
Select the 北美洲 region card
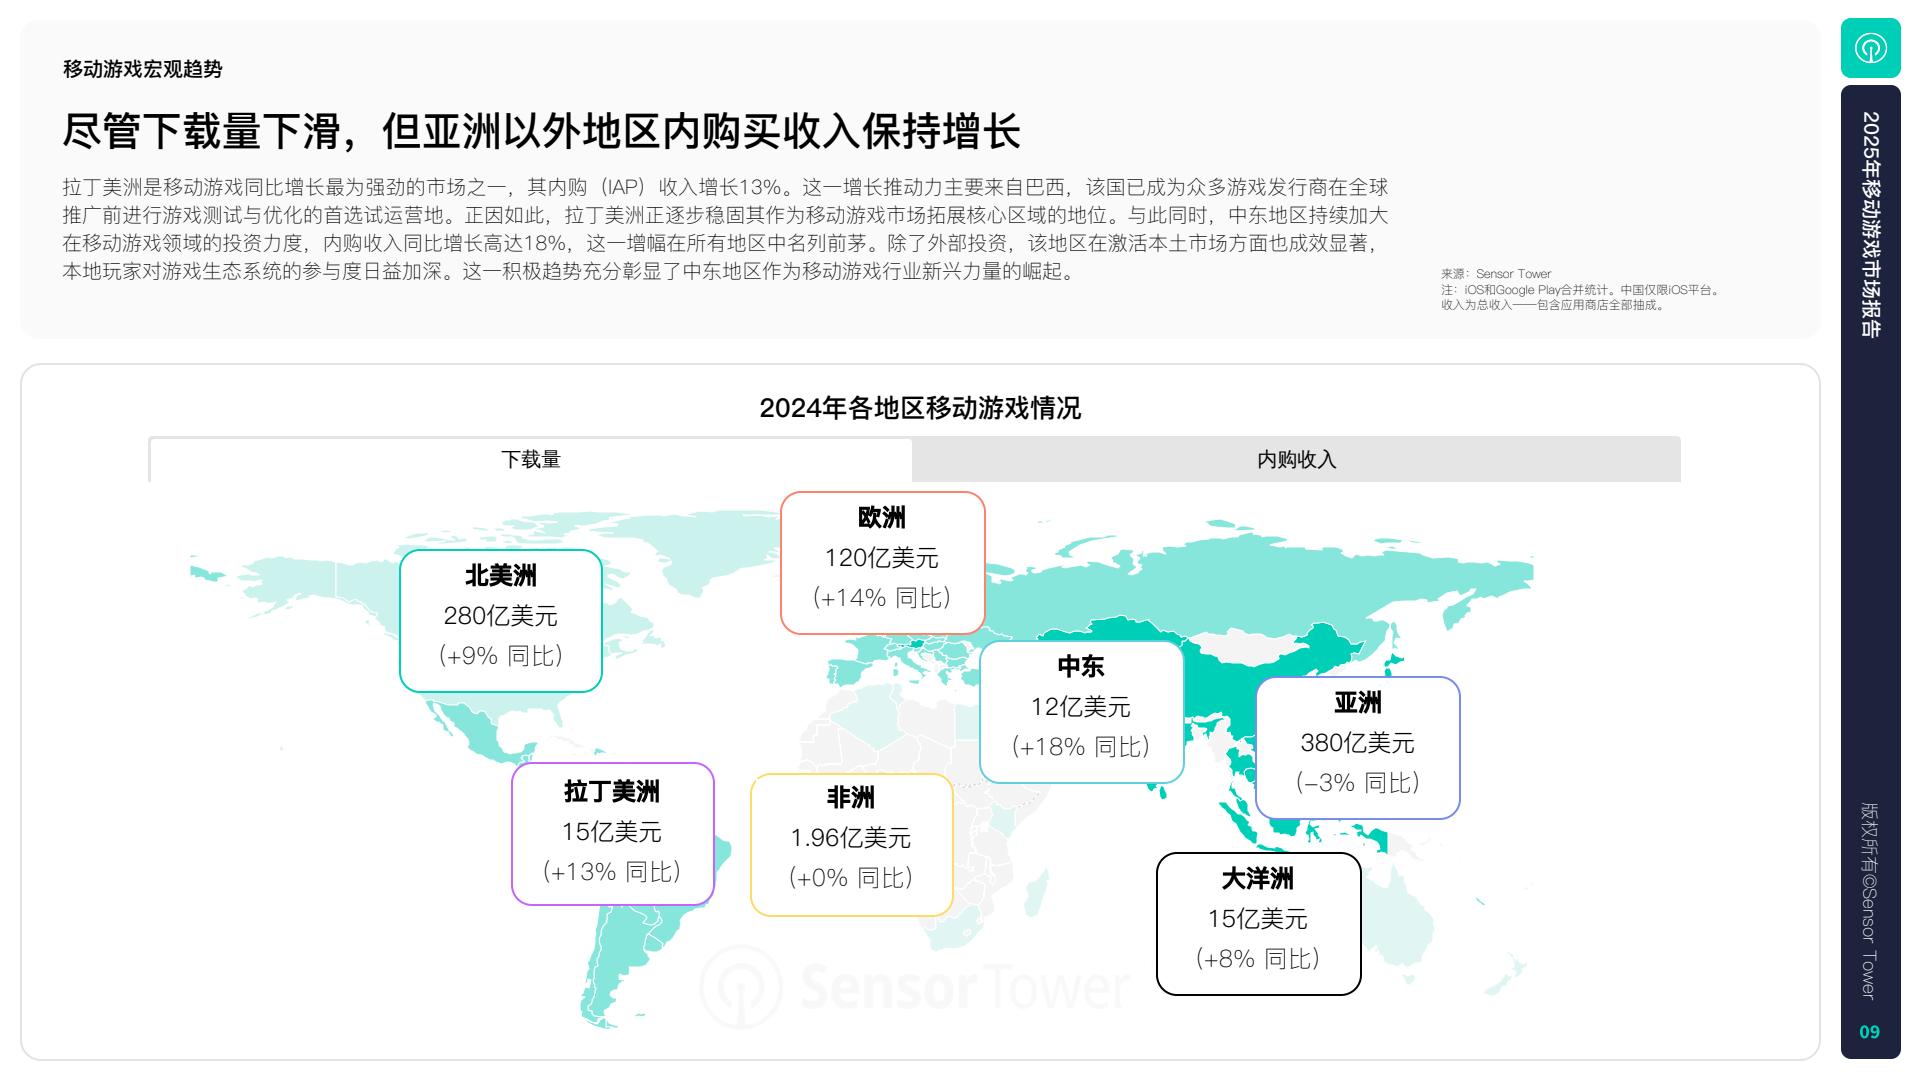[x=501, y=620]
